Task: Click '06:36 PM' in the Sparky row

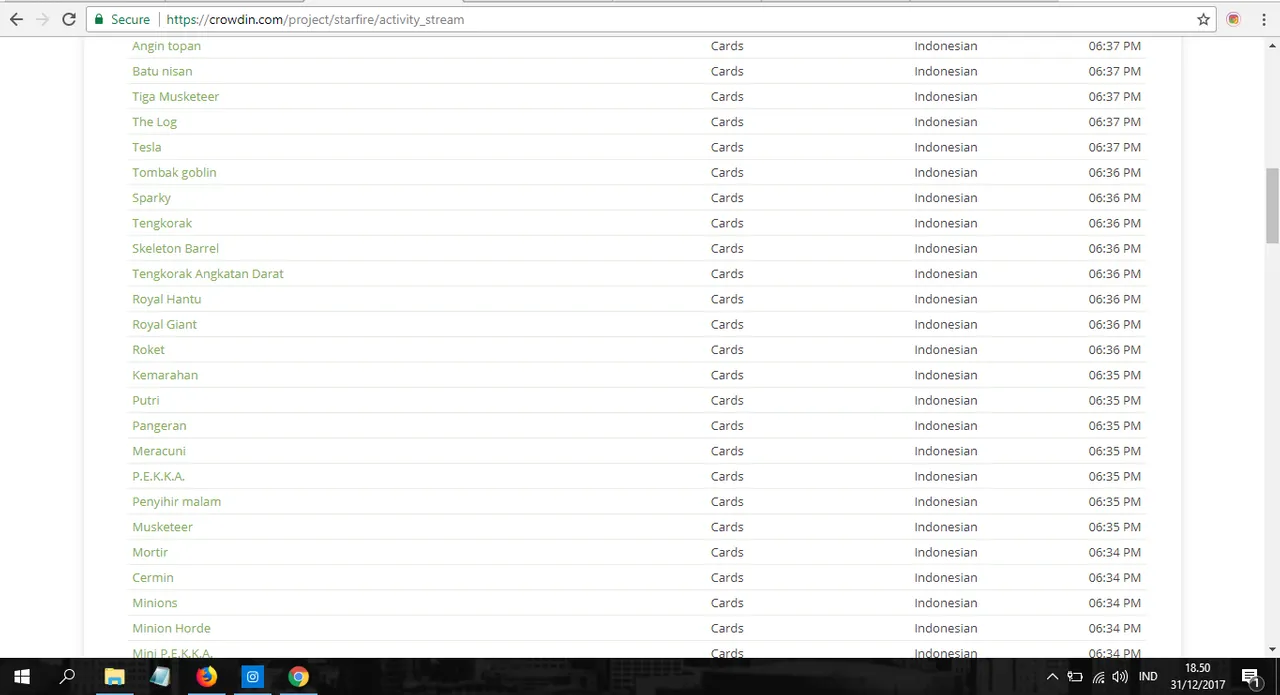Action: [1115, 198]
